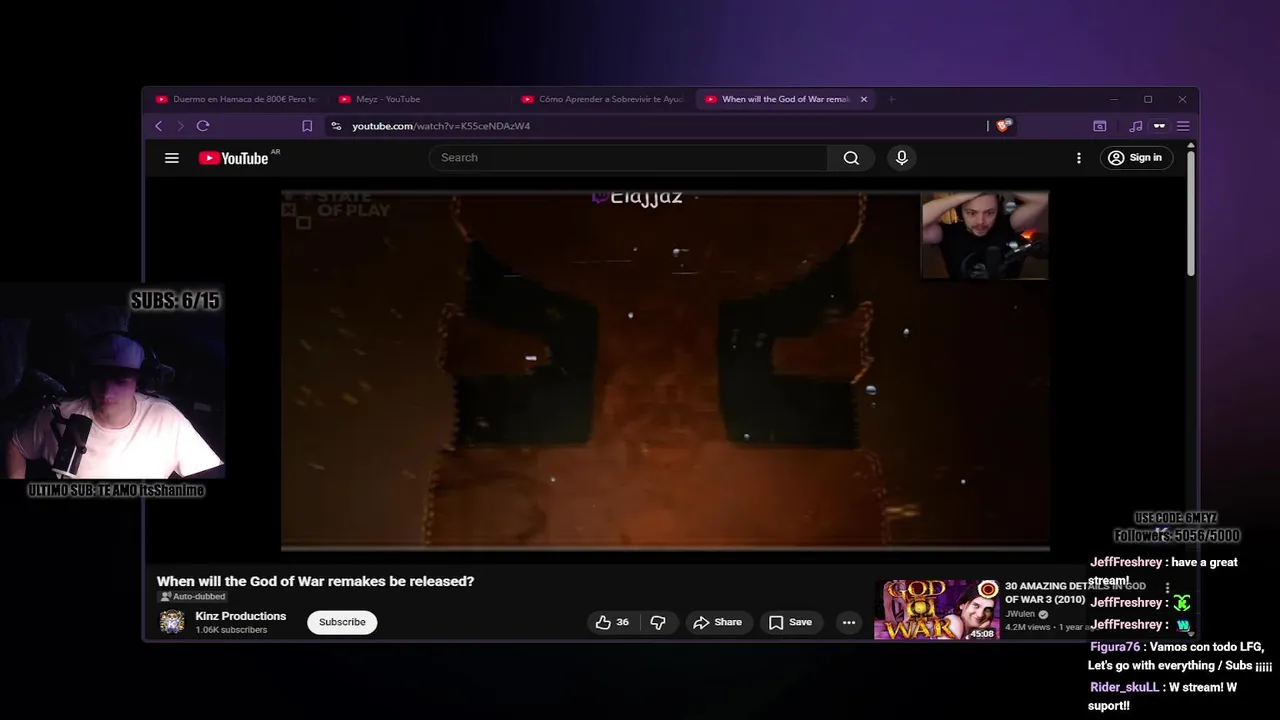Click the video progress bar

click(x=665, y=548)
